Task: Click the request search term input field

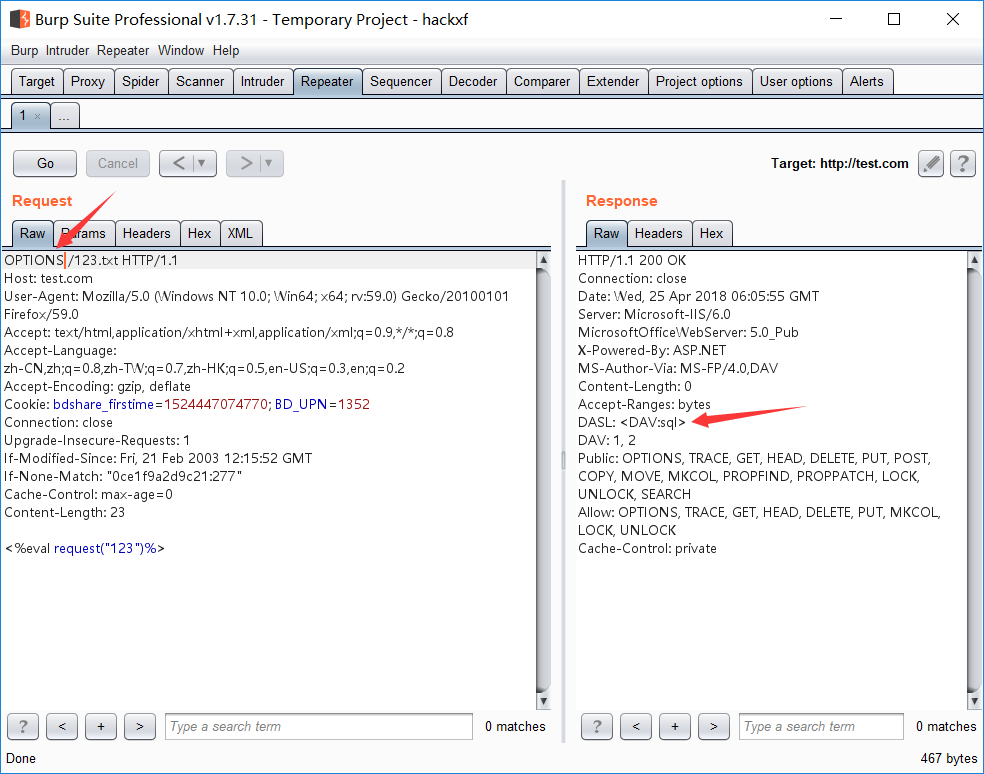Action: [319, 726]
